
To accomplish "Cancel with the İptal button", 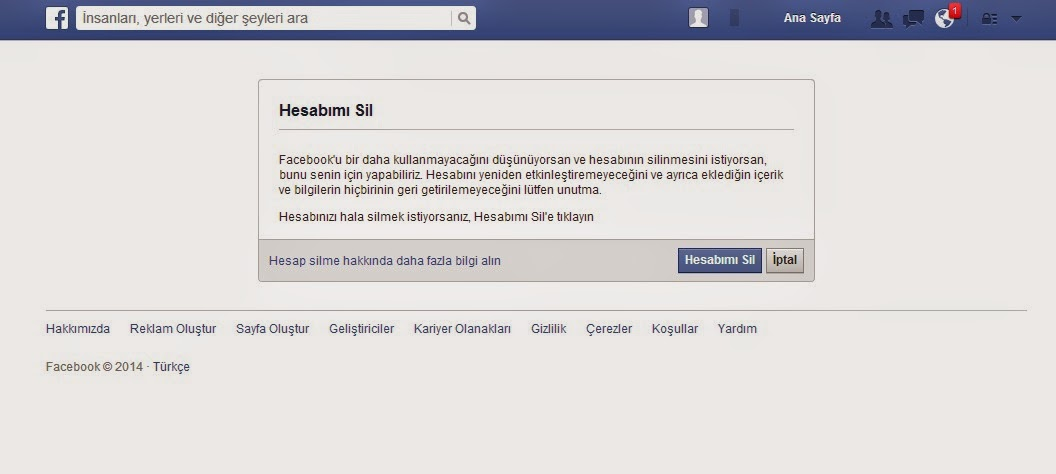I will (785, 260).
